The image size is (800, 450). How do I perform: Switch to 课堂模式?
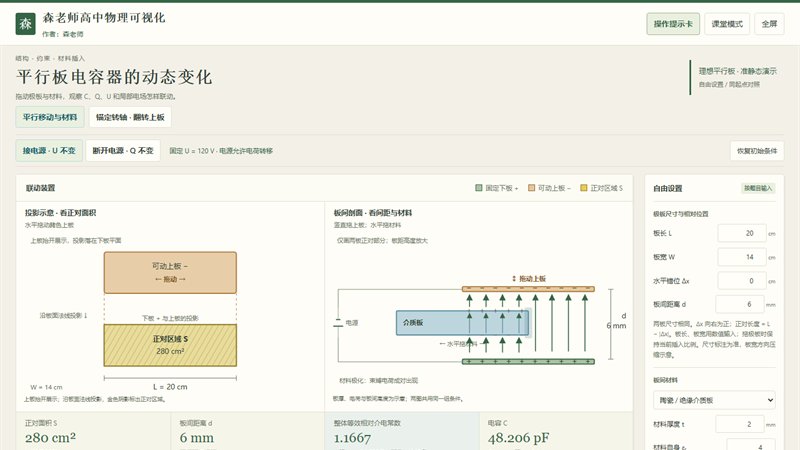pyautogui.click(x=727, y=24)
